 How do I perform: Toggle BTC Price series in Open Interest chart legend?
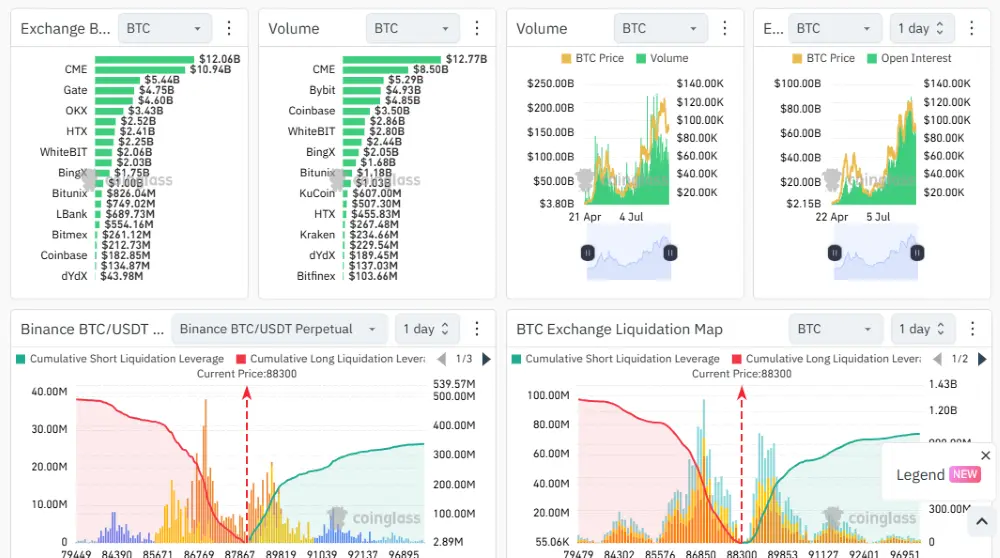click(x=823, y=58)
